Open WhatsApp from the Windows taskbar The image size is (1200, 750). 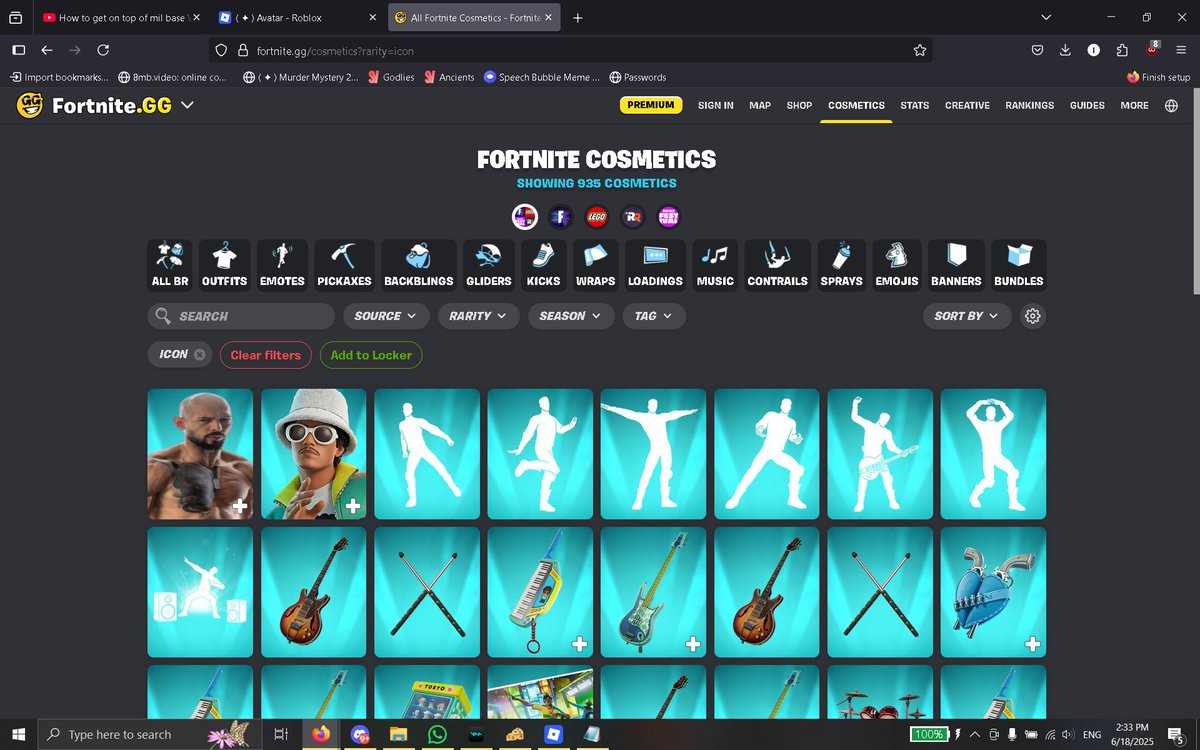click(x=437, y=734)
